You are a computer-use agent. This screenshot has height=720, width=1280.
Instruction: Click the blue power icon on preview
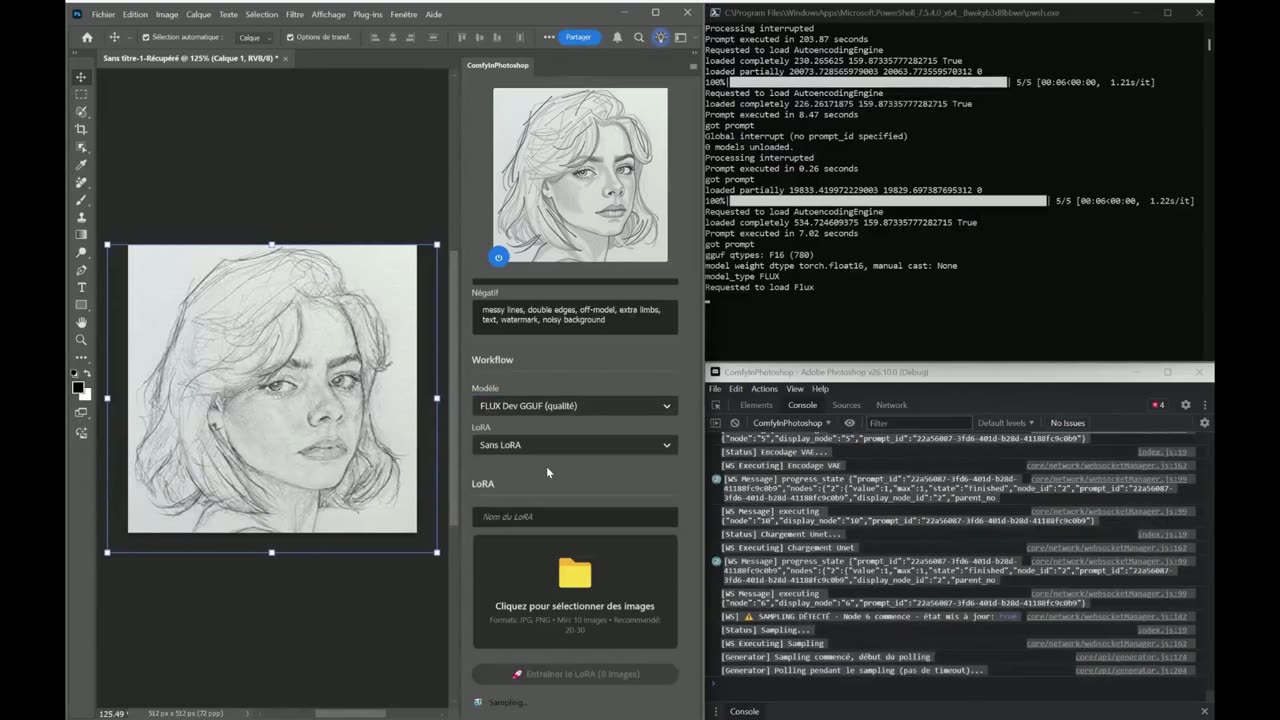tap(498, 257)
